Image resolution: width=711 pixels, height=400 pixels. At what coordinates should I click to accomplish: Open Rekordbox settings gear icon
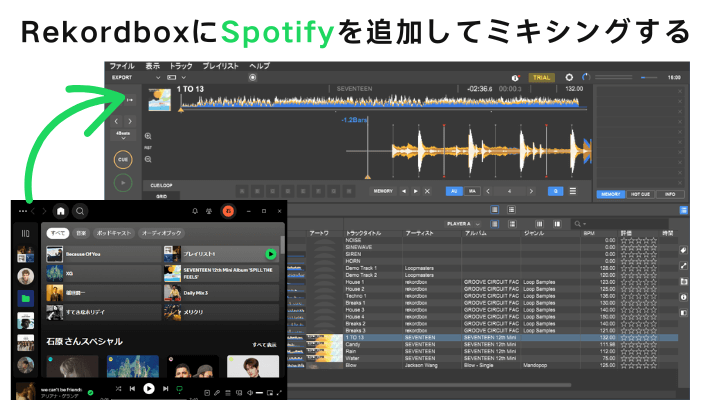tap(569, 78)
